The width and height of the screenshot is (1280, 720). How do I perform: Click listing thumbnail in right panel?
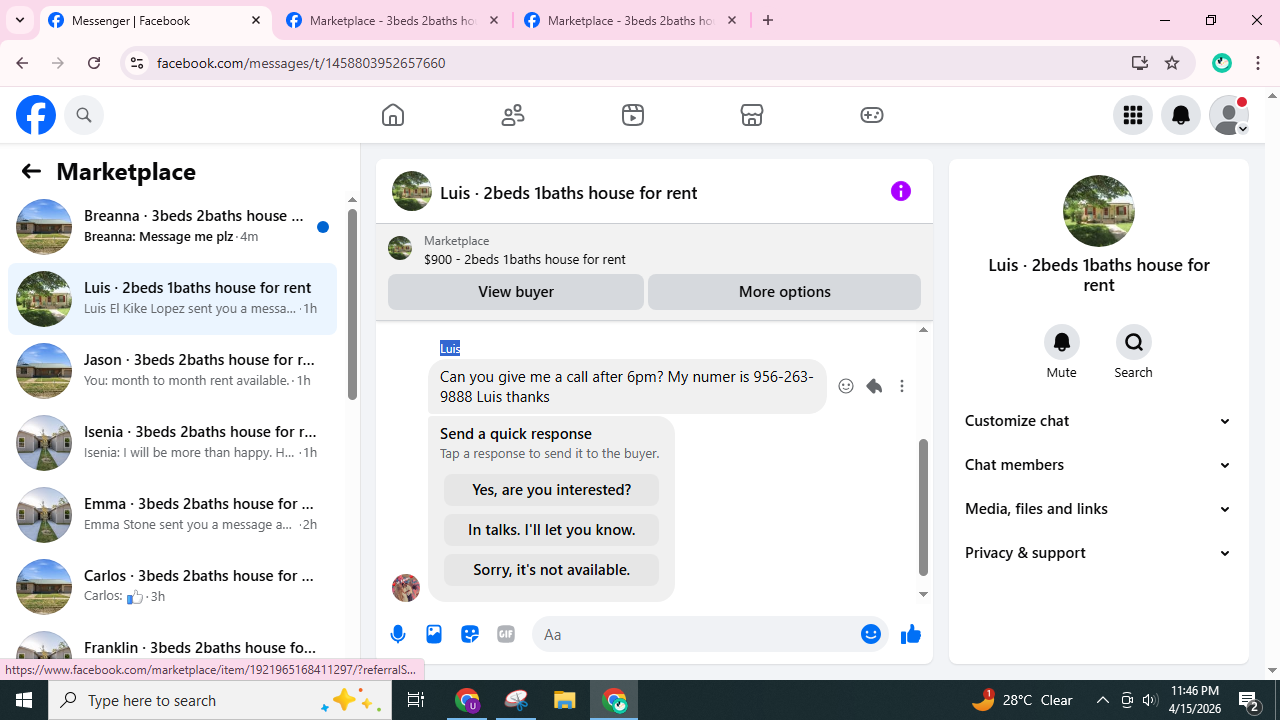click(x=1099, y=211)
